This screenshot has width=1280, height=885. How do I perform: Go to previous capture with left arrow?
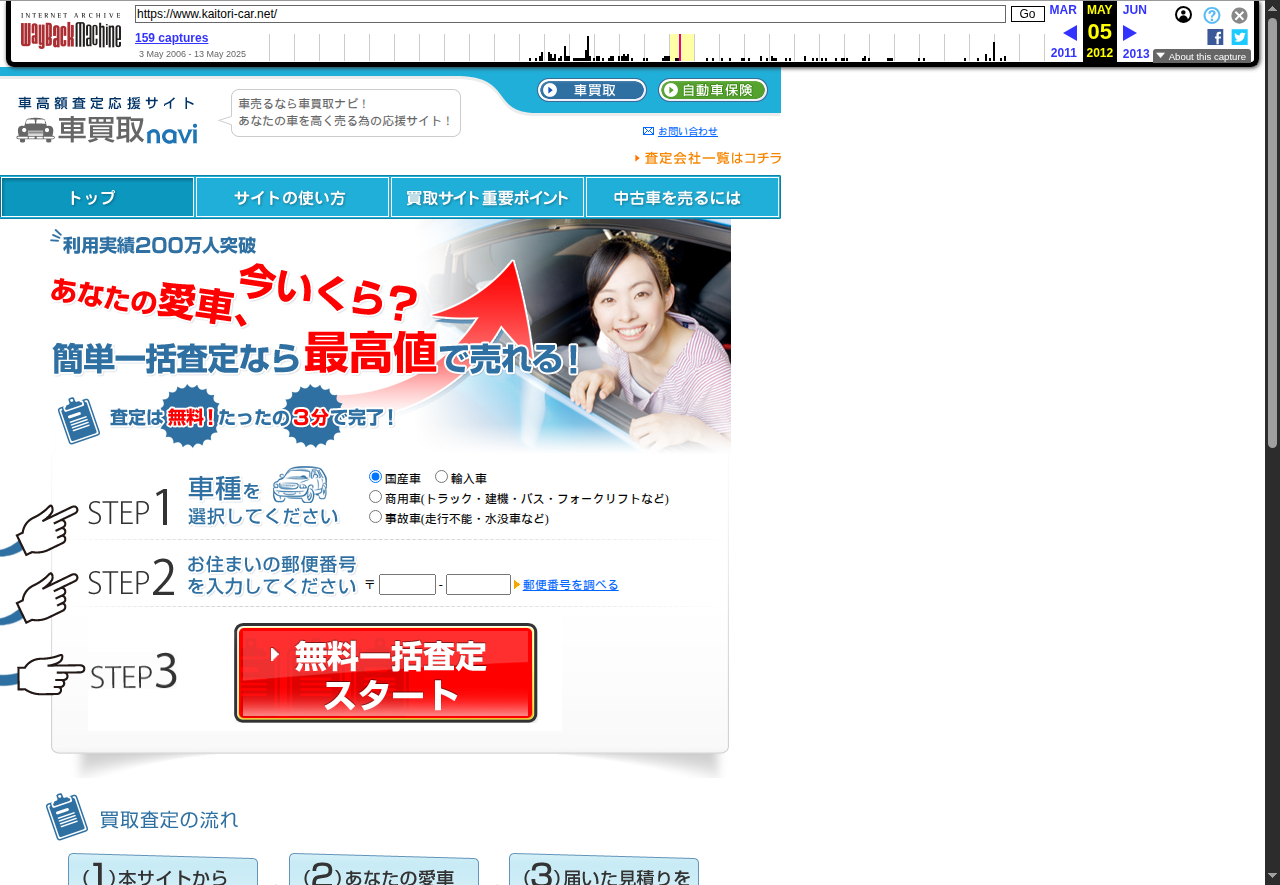(x=1069, y=33)
